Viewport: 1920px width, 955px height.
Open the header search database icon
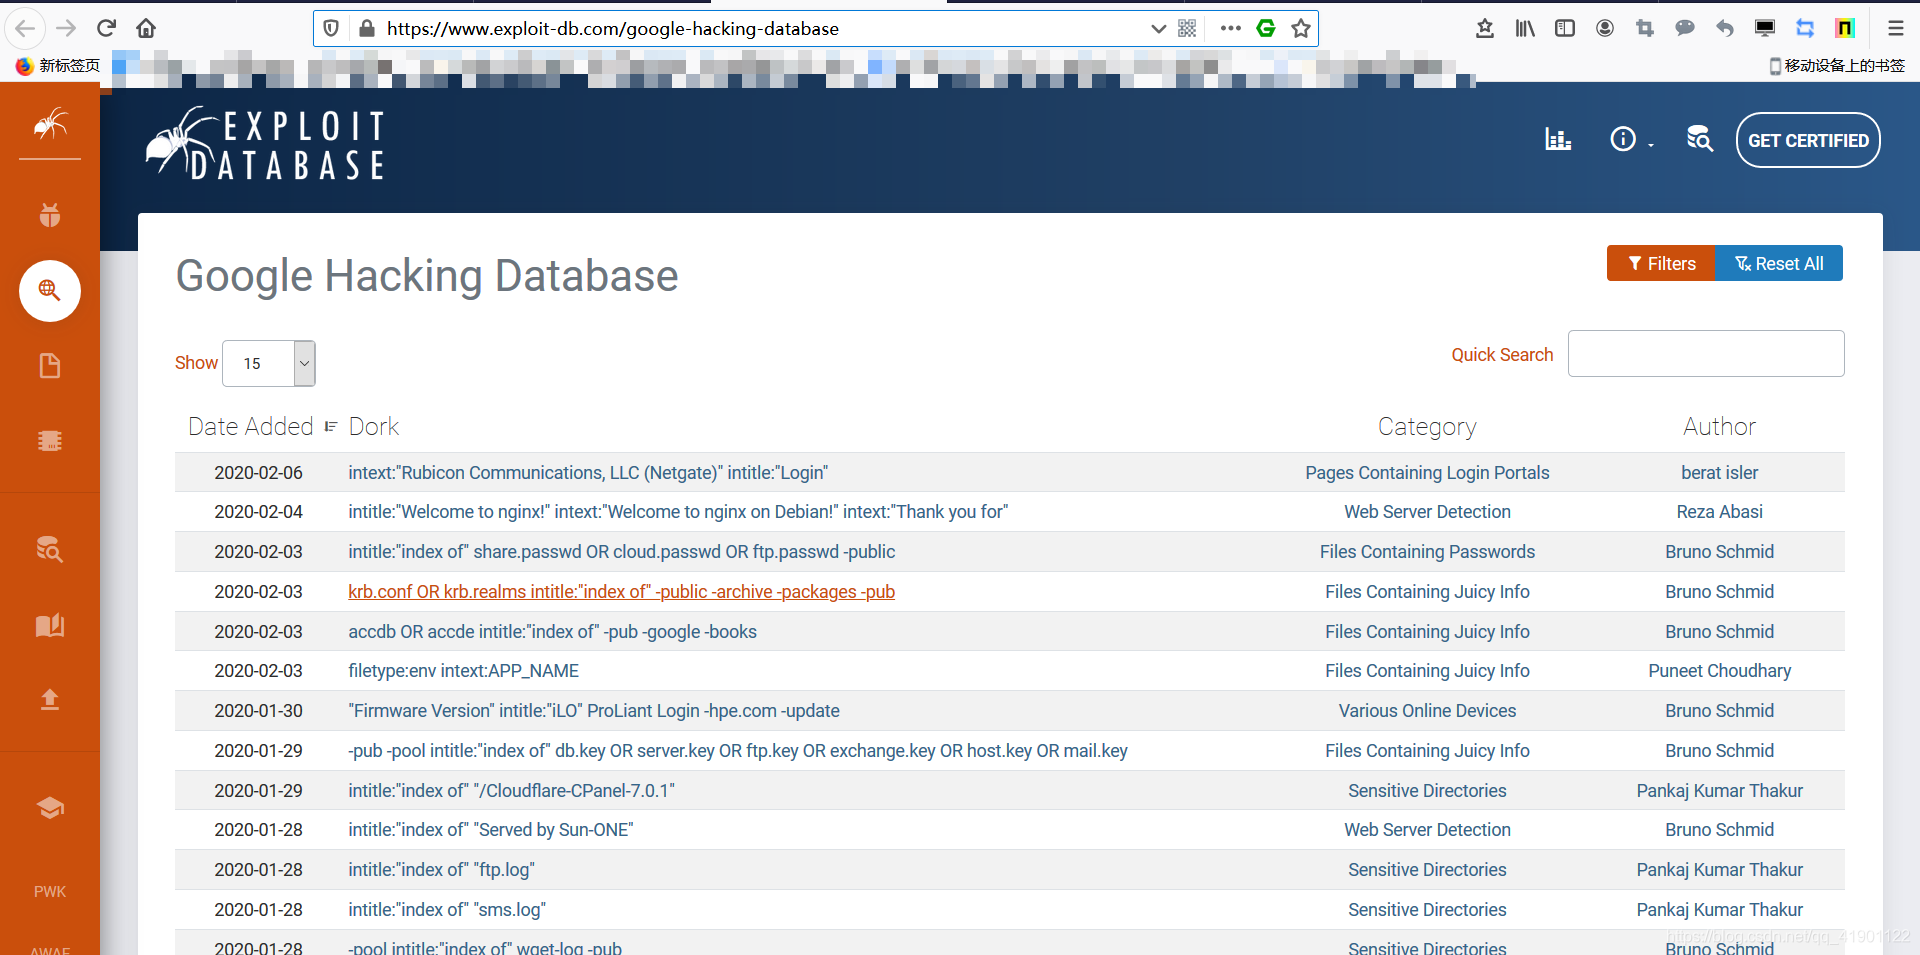(1700, 139)
